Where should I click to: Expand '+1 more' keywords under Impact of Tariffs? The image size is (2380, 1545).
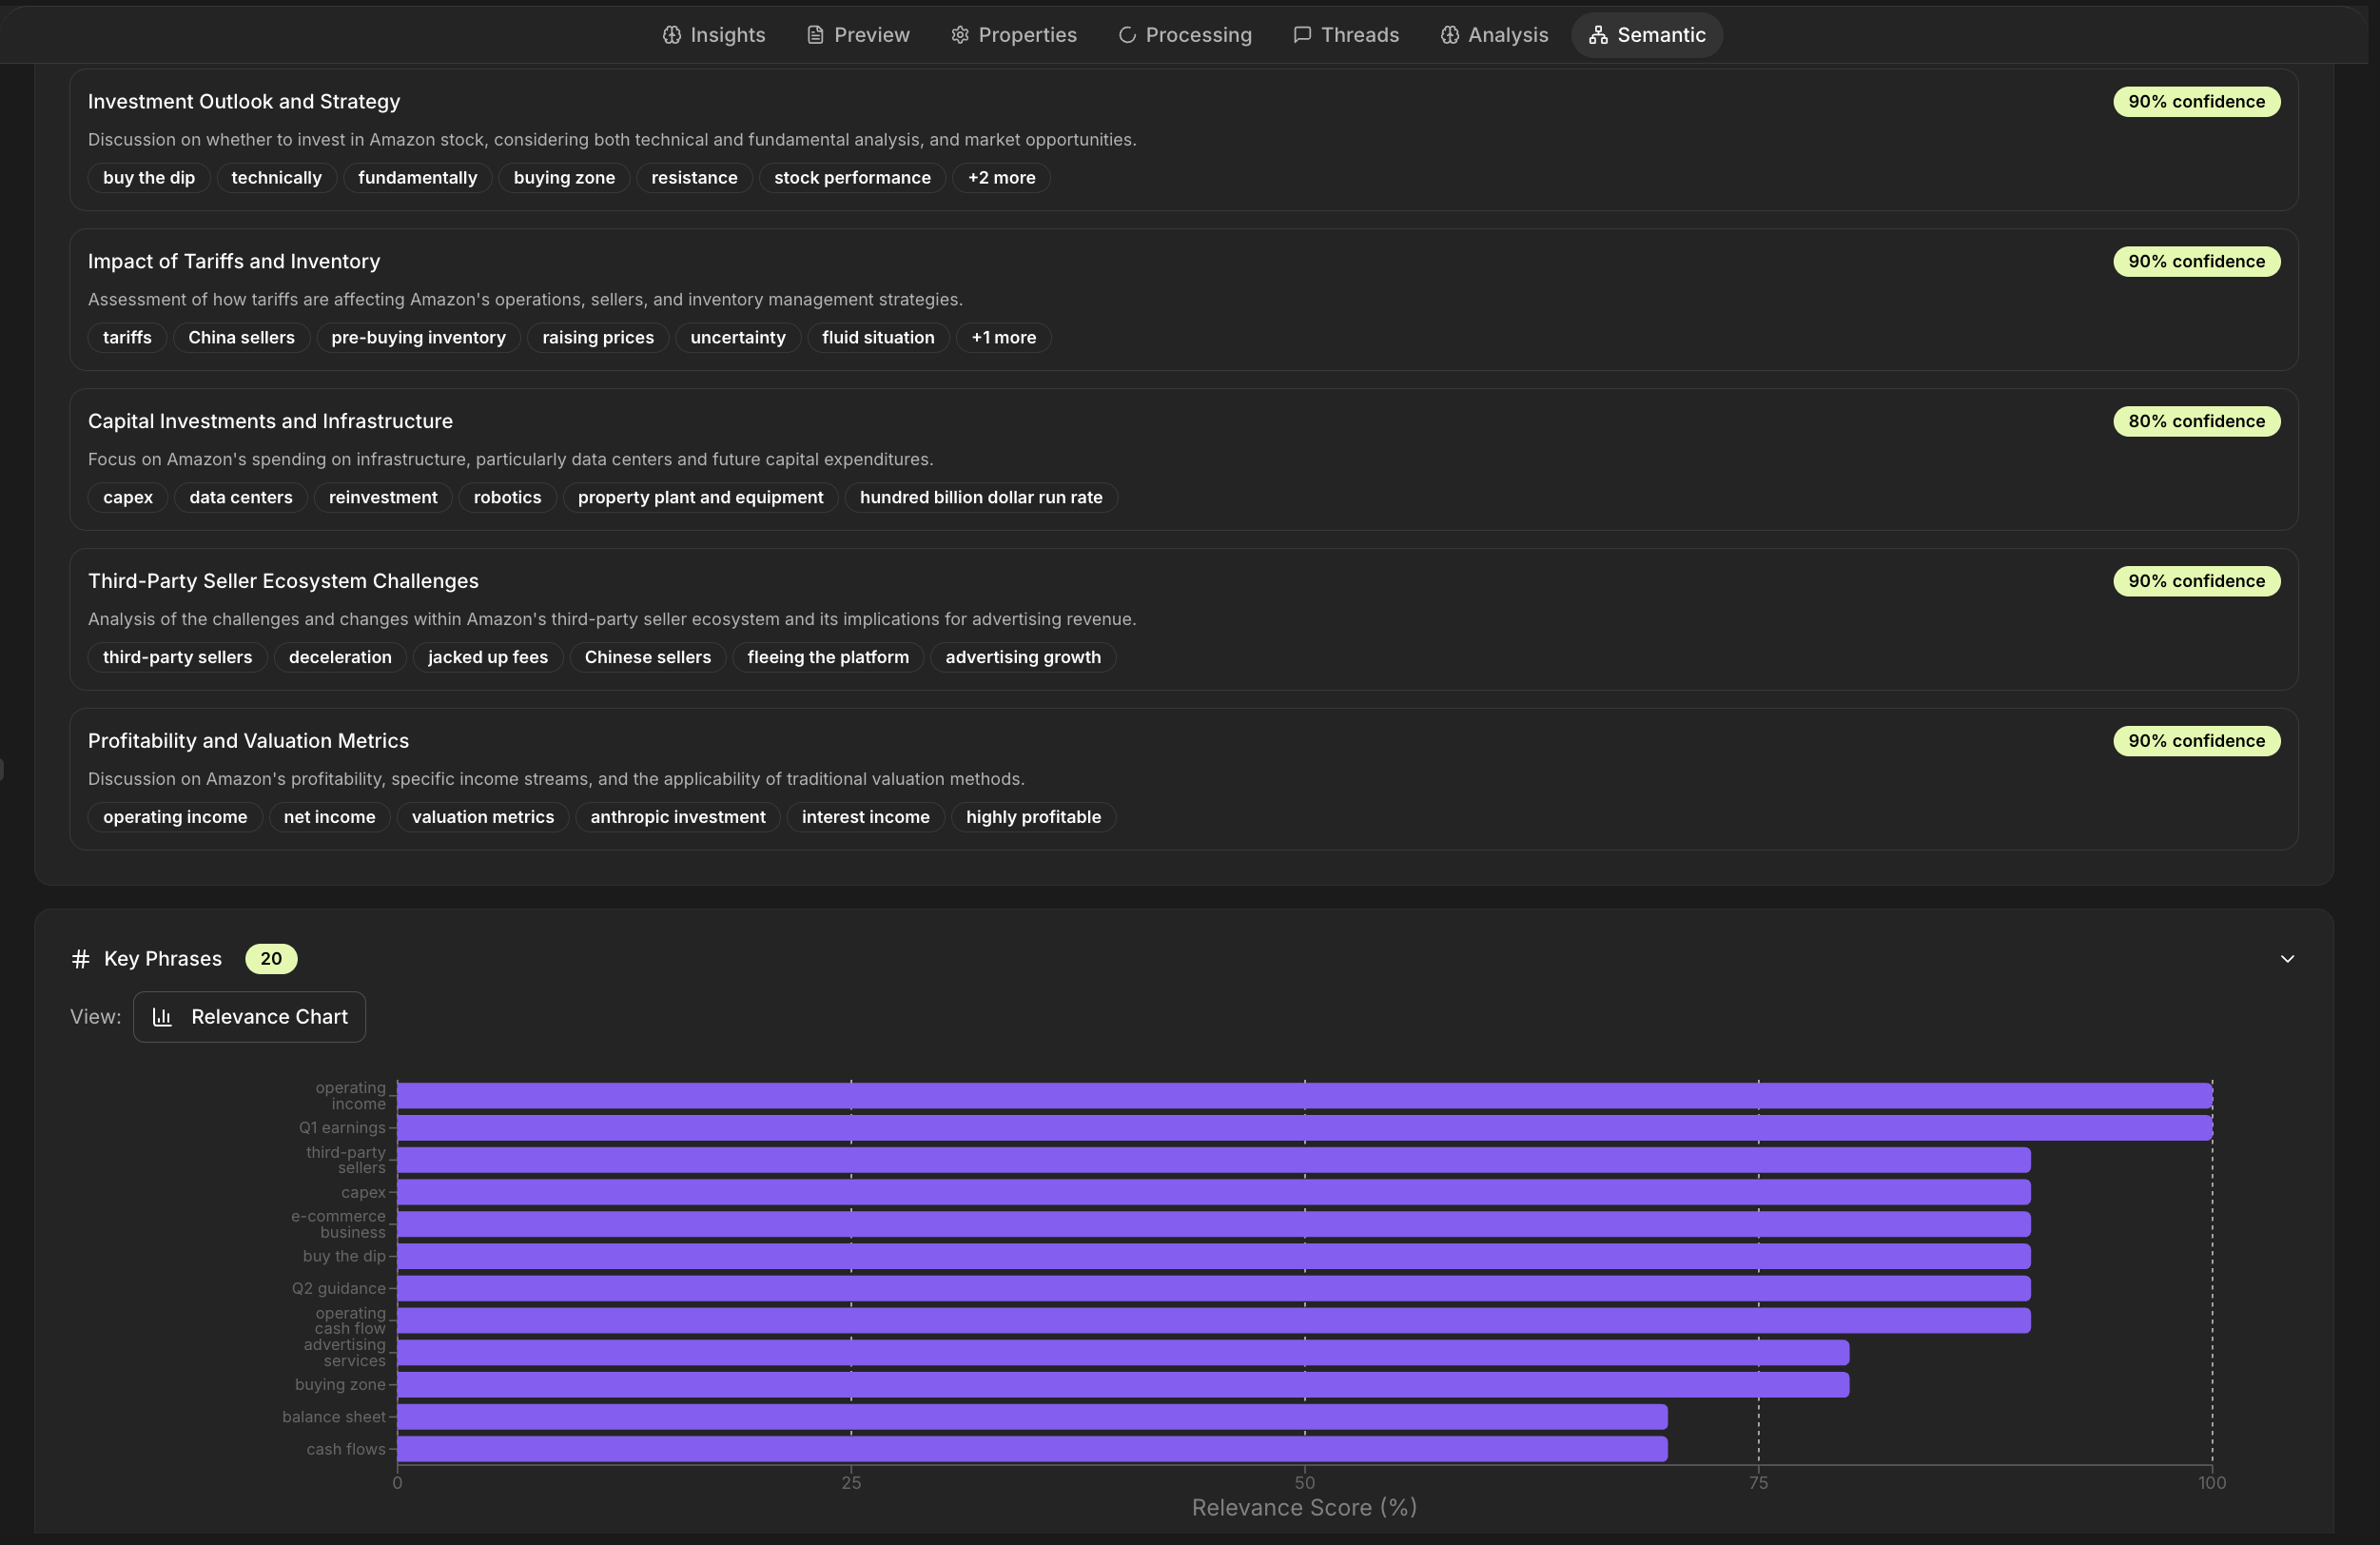(1003, 337)
